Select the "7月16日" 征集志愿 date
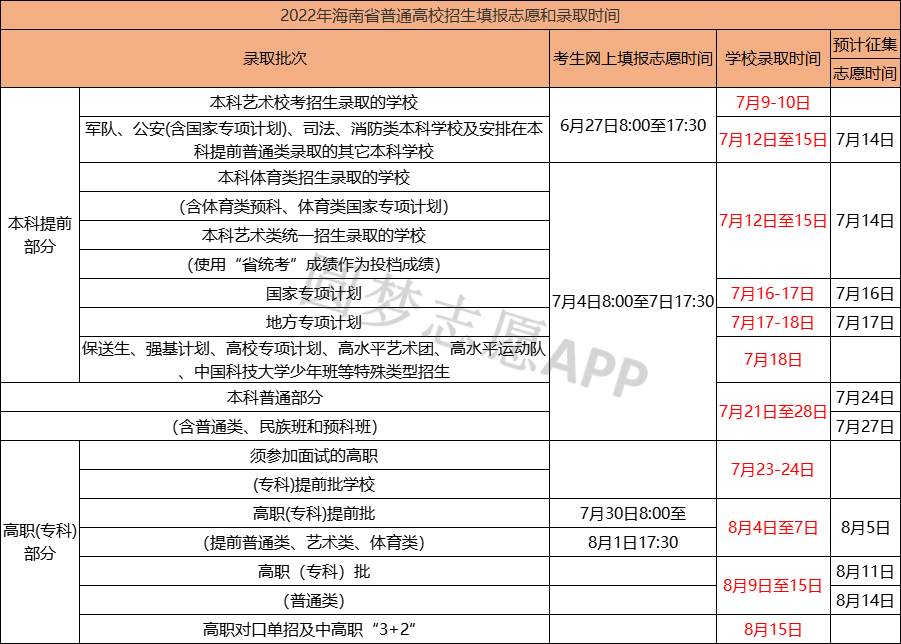The image size is (901, 644). tap(865, 294)
